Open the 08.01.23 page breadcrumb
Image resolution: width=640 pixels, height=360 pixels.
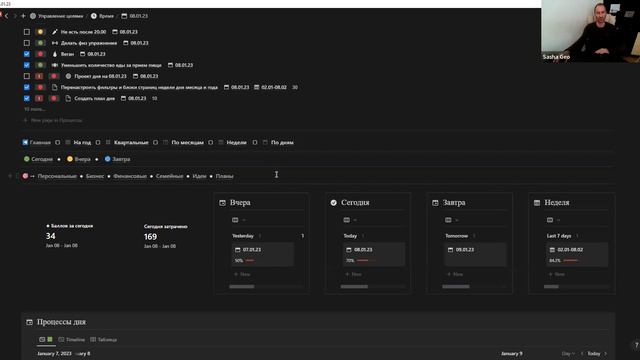(x=135, y=16)
